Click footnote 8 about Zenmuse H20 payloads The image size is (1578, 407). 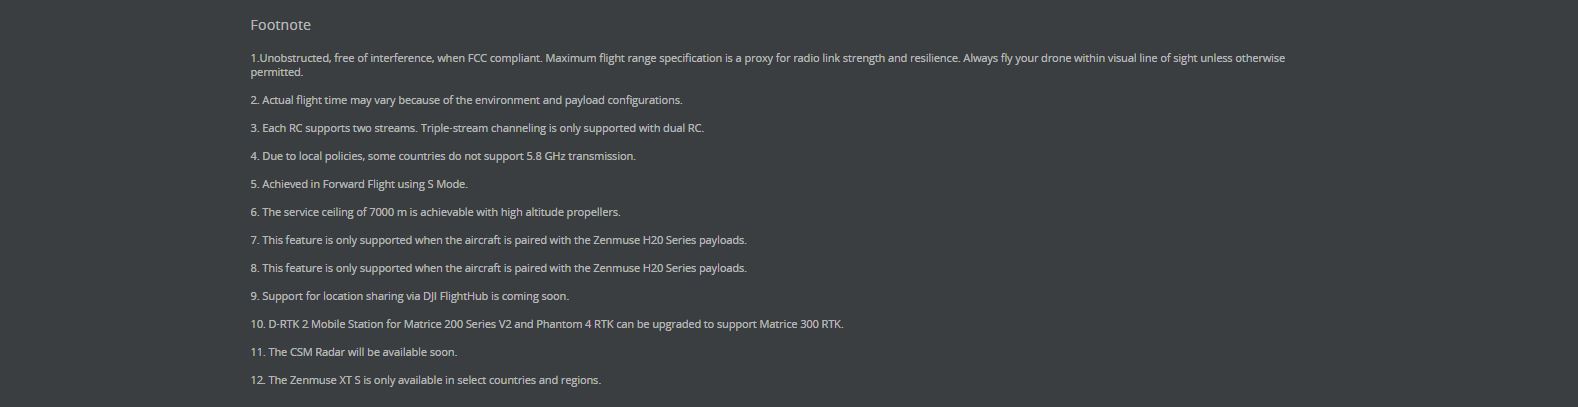pyautogui.click(x=498, y=268)
